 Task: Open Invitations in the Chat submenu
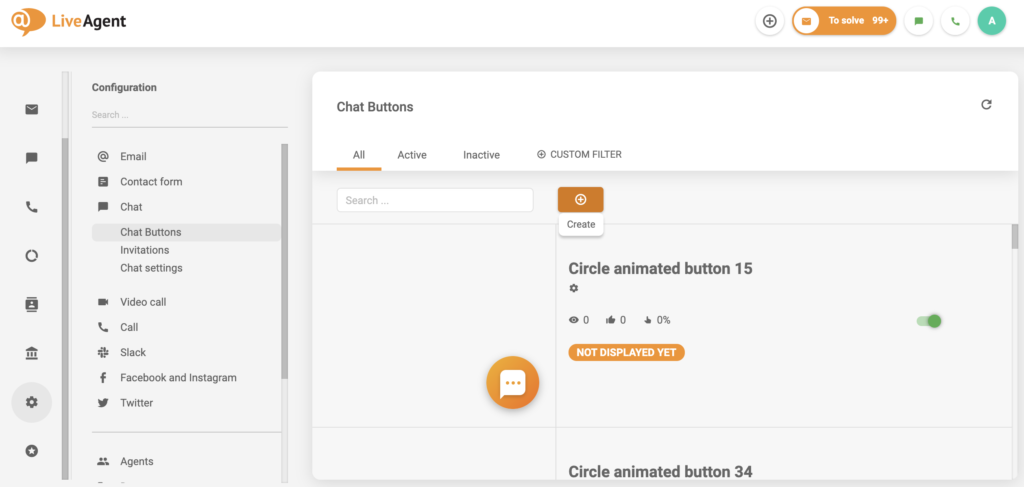(144, 250)
